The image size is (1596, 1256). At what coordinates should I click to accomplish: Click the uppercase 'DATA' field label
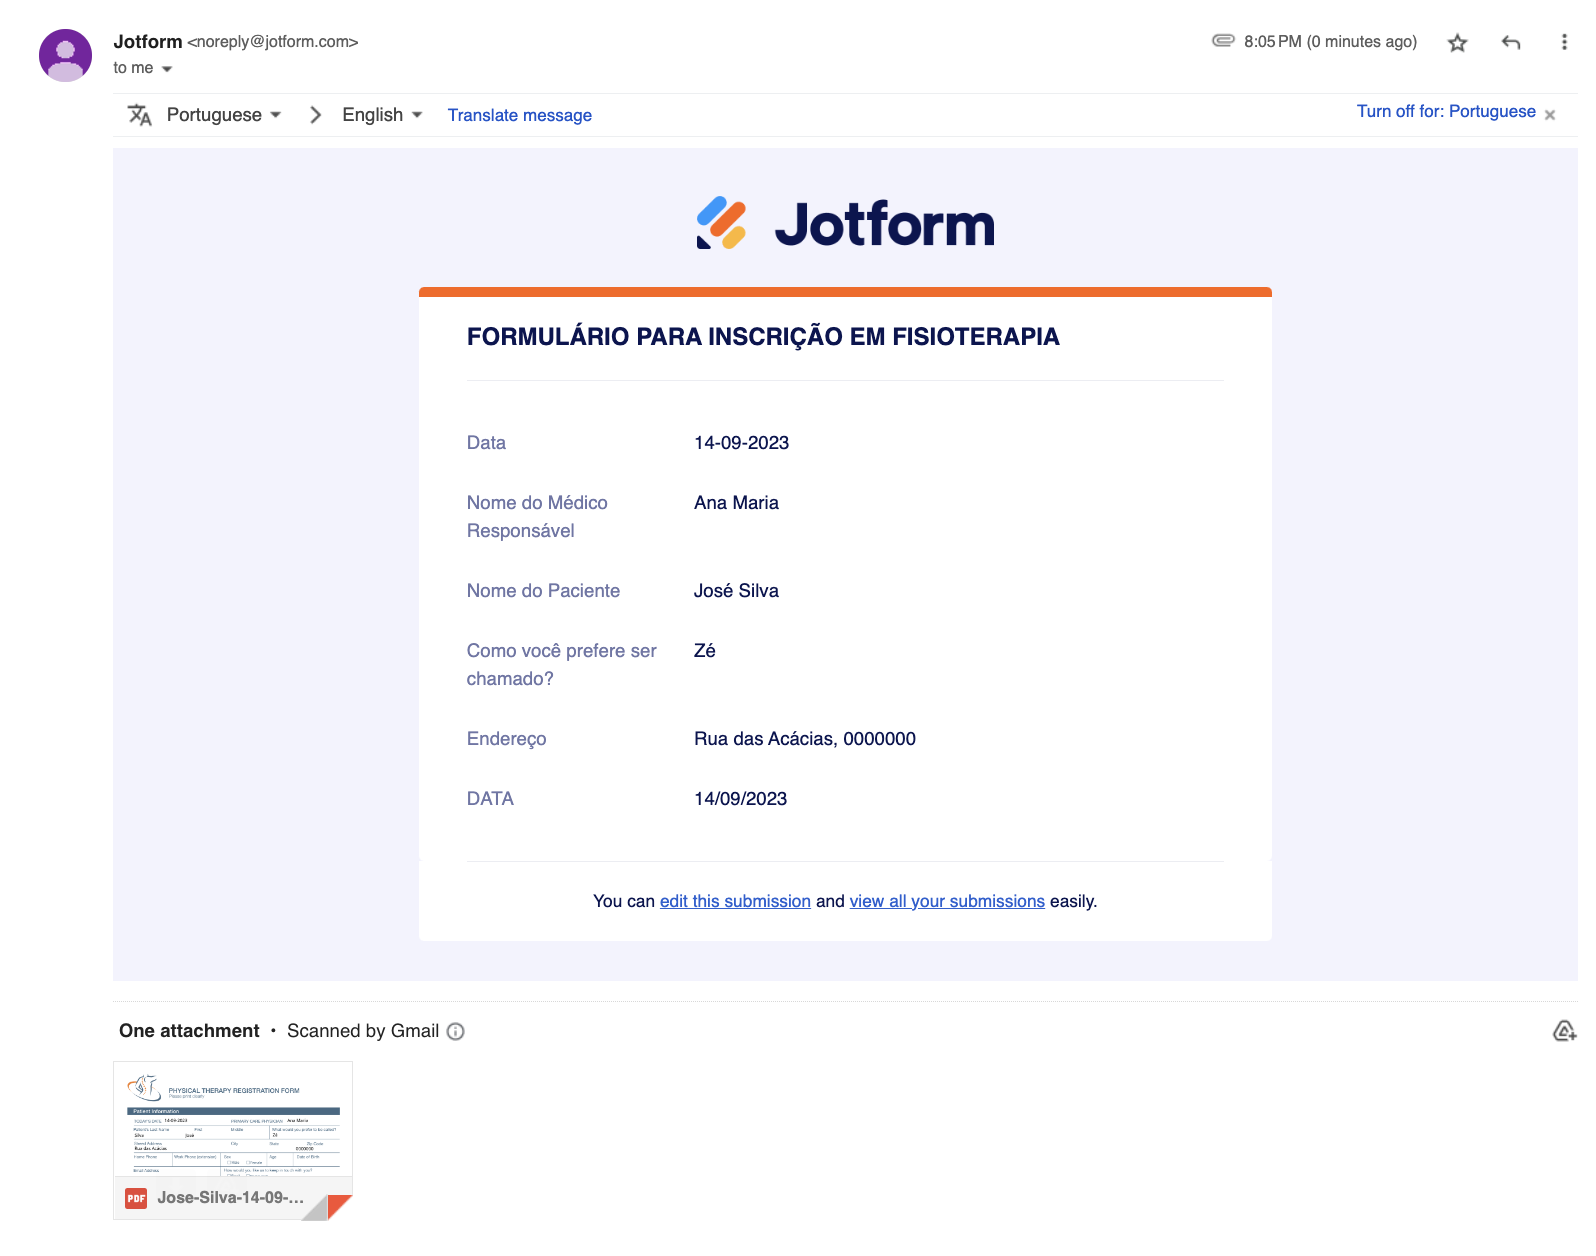click(490, 799)
